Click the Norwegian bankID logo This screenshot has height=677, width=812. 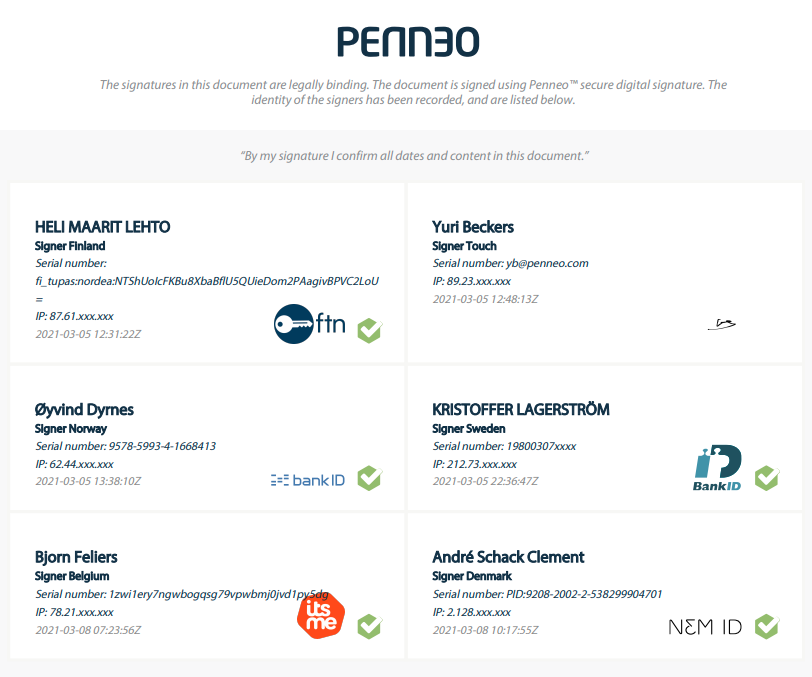tap(308, 480)
